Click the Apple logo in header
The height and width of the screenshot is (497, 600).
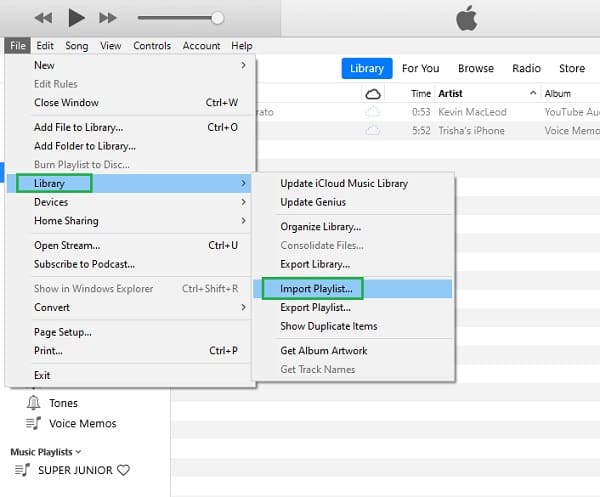(x=466, y=18)
